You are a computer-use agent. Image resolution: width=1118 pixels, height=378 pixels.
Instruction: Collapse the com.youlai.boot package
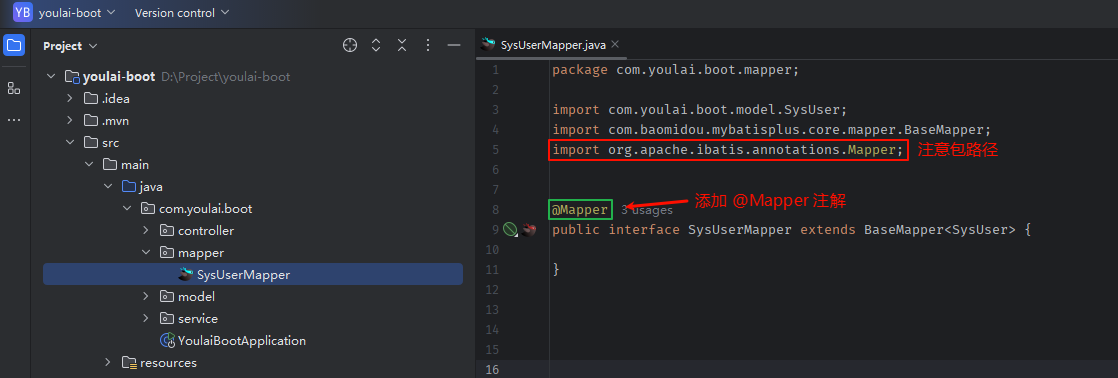(127, 209)
